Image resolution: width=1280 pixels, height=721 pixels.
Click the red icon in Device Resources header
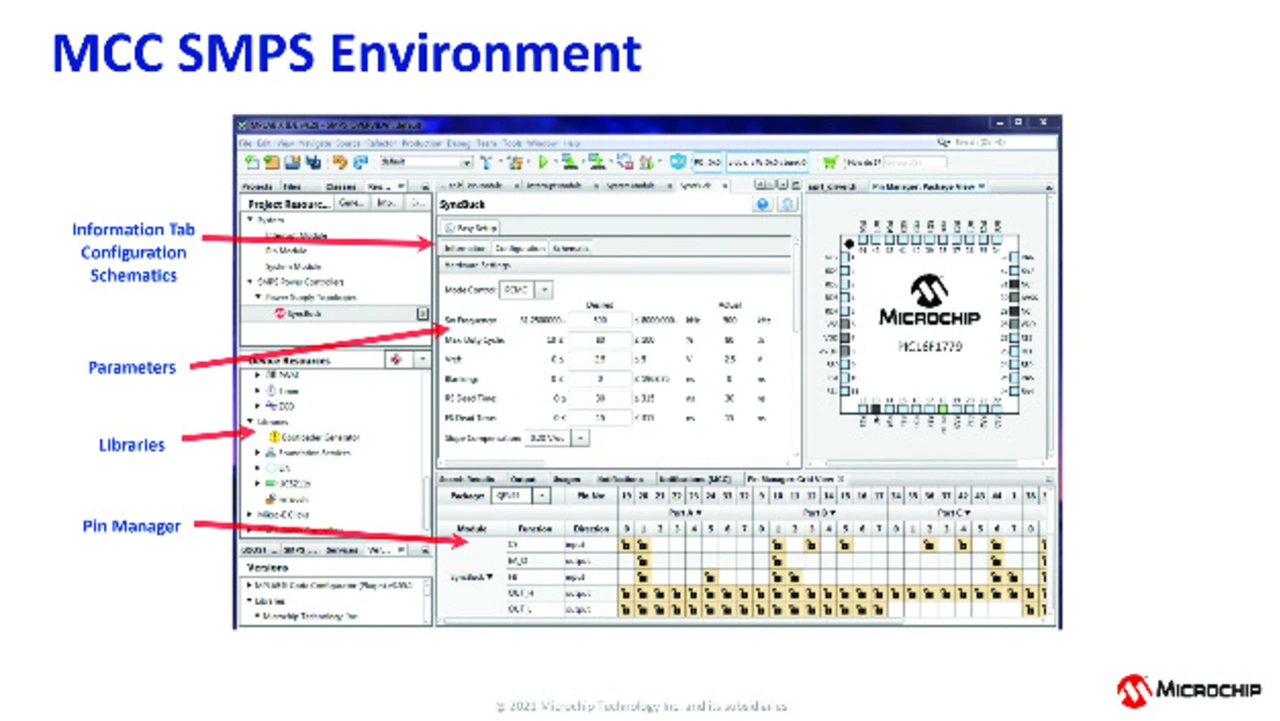pyautogui.click(x=397, y=360)
